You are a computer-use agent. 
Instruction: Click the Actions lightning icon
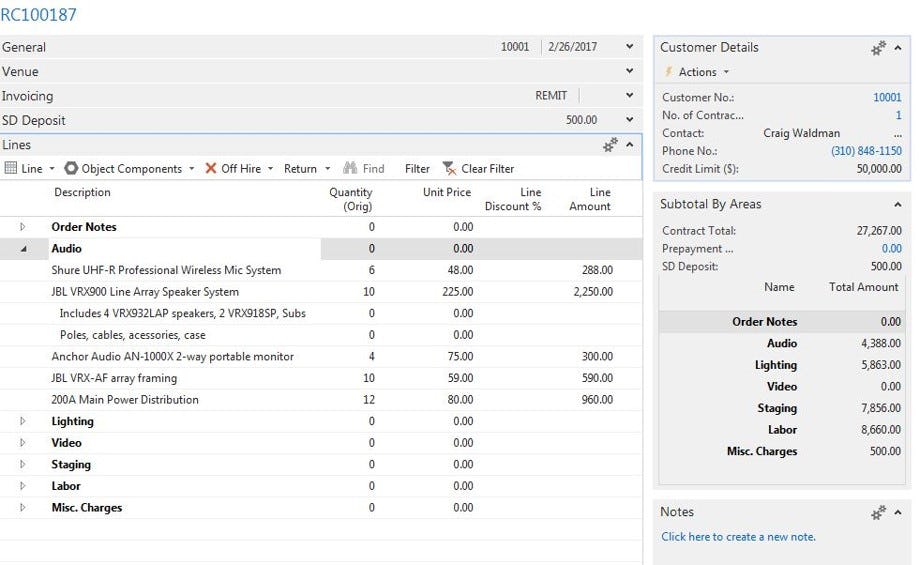tap(668, 72)
